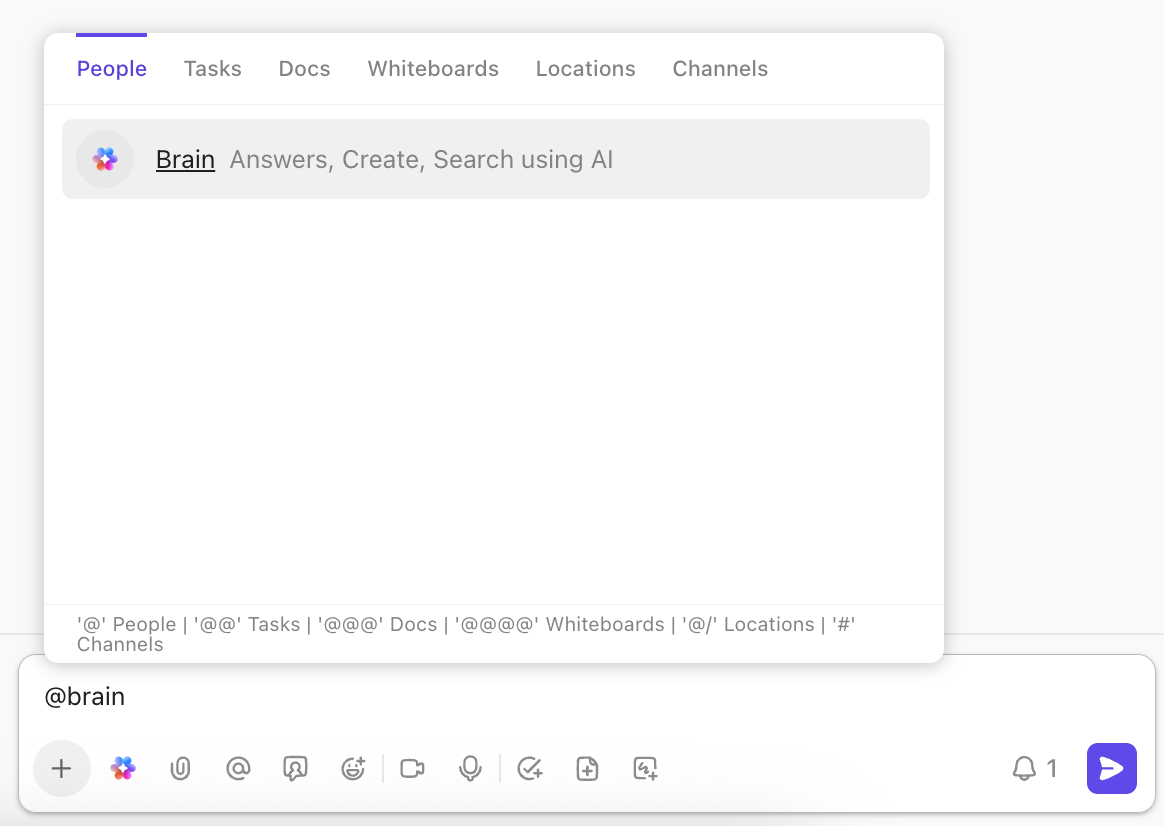Screen dimensions: 1164x826
Task: Switch to the Docs tab
Action: [x=304, y=69]
